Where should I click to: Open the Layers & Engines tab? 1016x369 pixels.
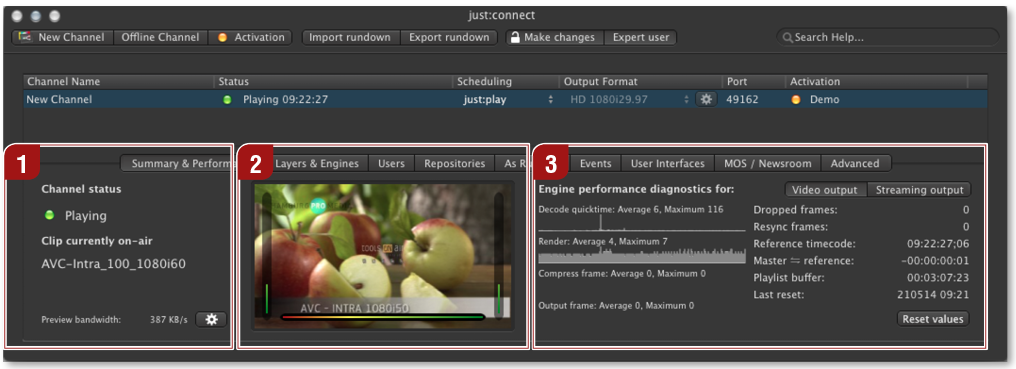pyautogui.click(x=317, y=163)
